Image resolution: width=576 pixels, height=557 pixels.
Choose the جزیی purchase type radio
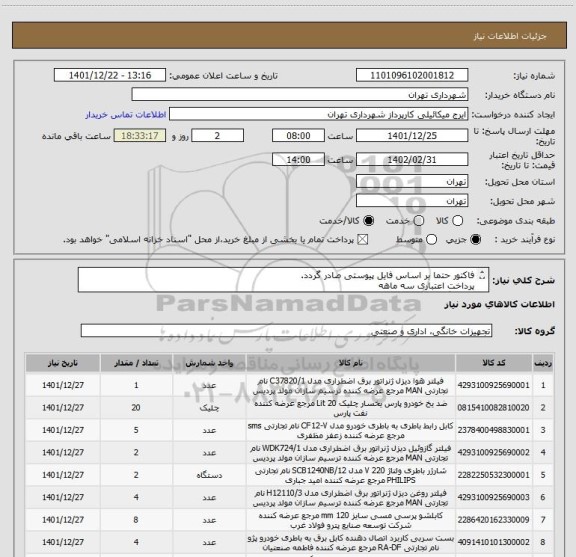click(476, 240)
